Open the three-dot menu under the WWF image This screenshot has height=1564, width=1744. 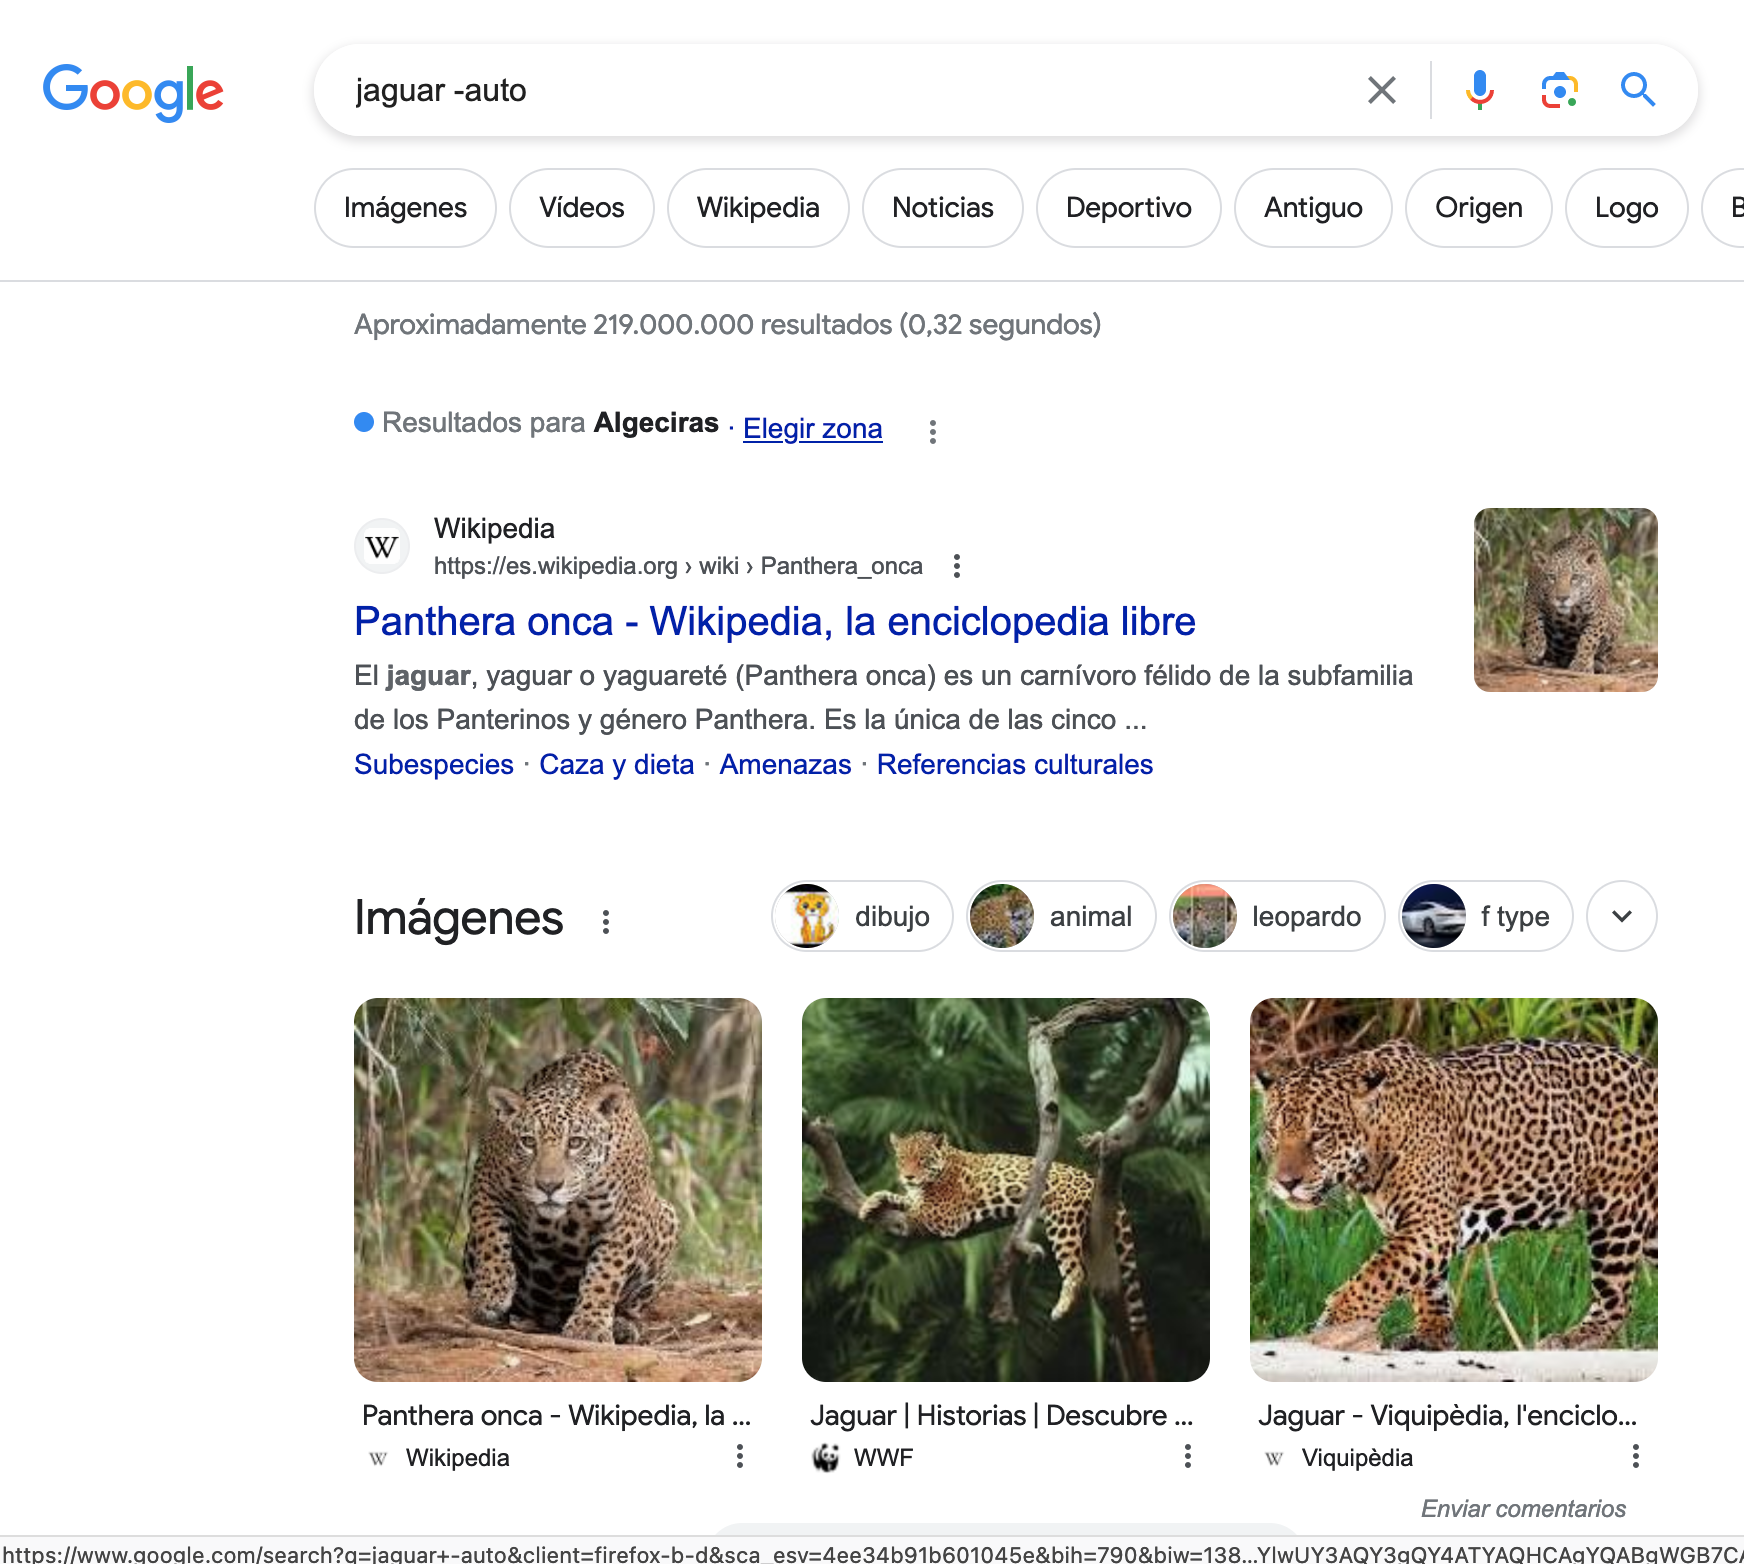click(x=1187, y=1456)
